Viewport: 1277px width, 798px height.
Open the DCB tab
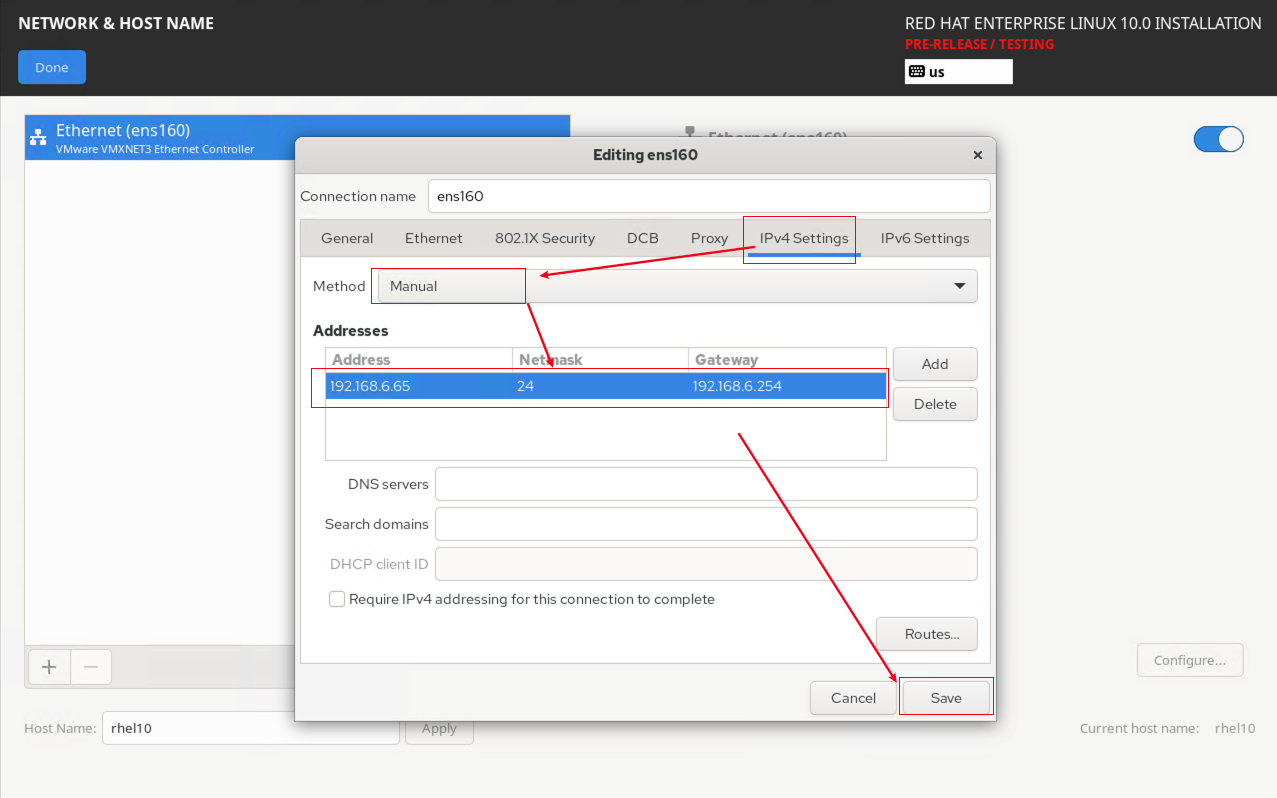(643, 238)
